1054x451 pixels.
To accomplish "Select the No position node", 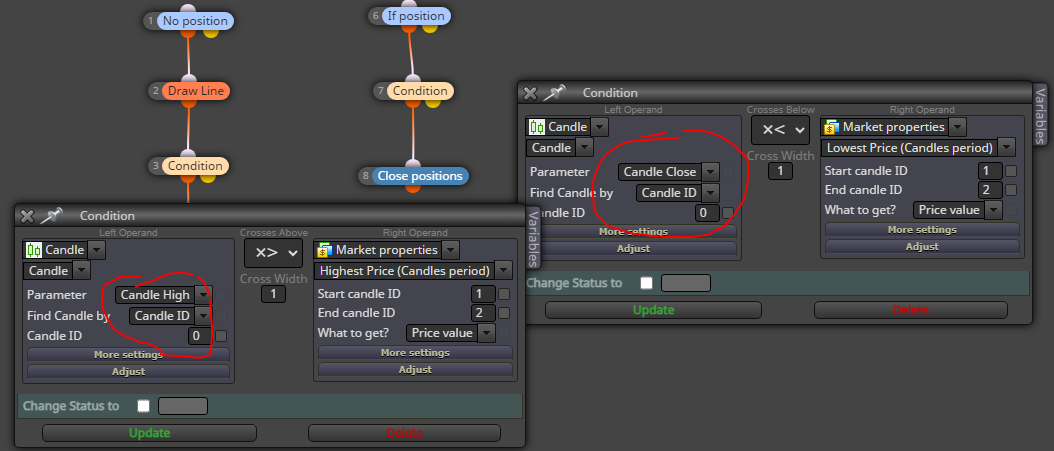I will point(195,21).
